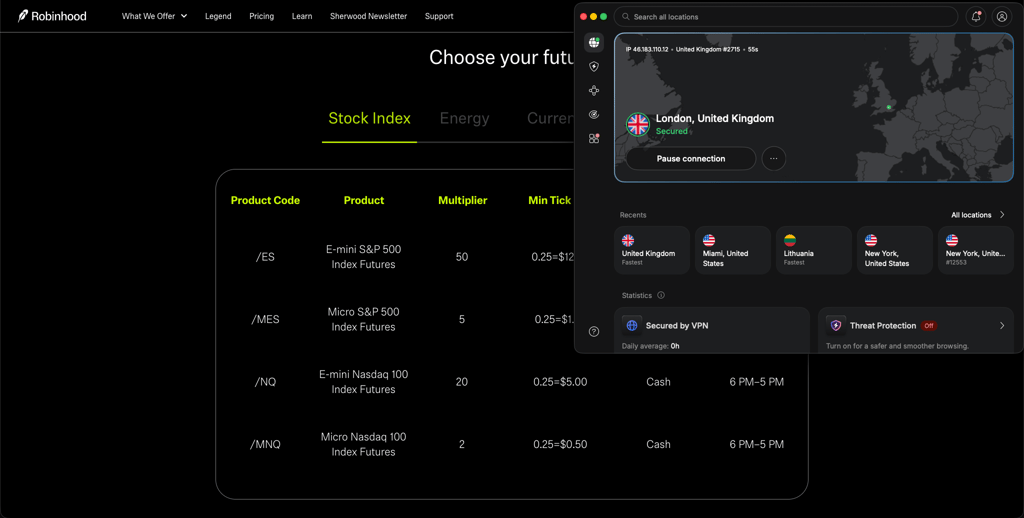Open the Threat Protection shield sidebar icon
Screen dimensions: 1024x518
(x=594, y=67)
